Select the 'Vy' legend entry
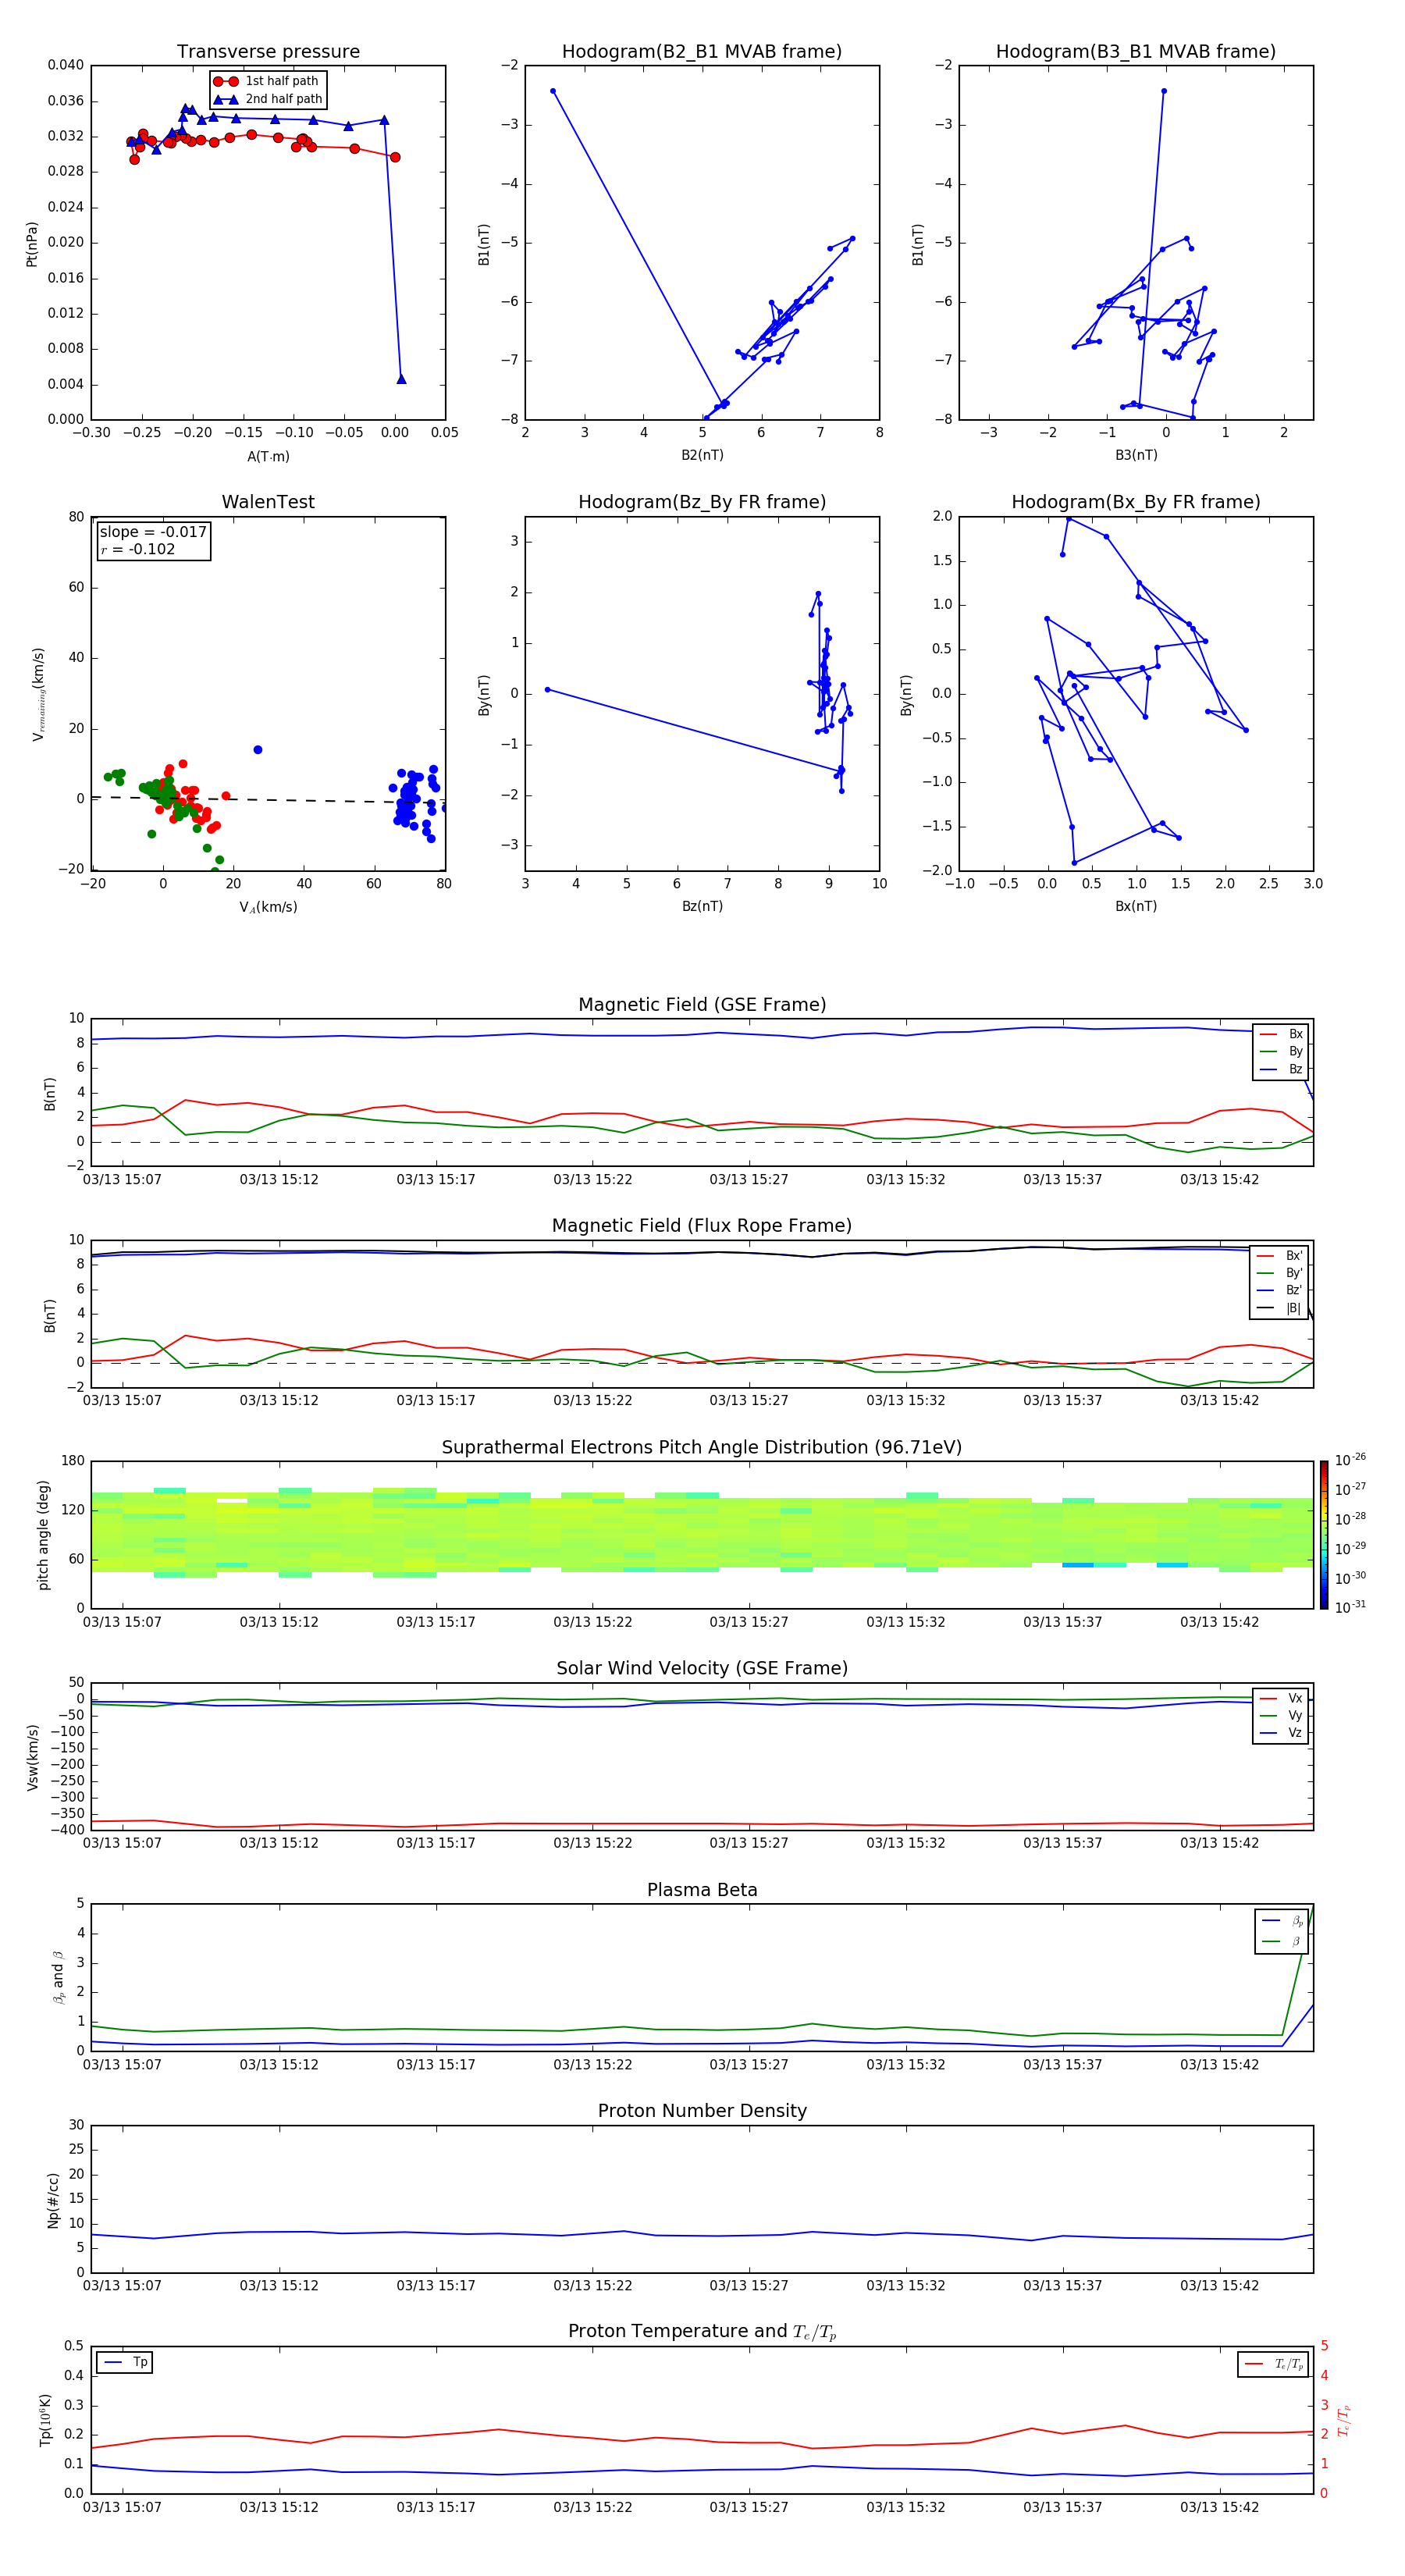 click(x=1282, y=1715)
